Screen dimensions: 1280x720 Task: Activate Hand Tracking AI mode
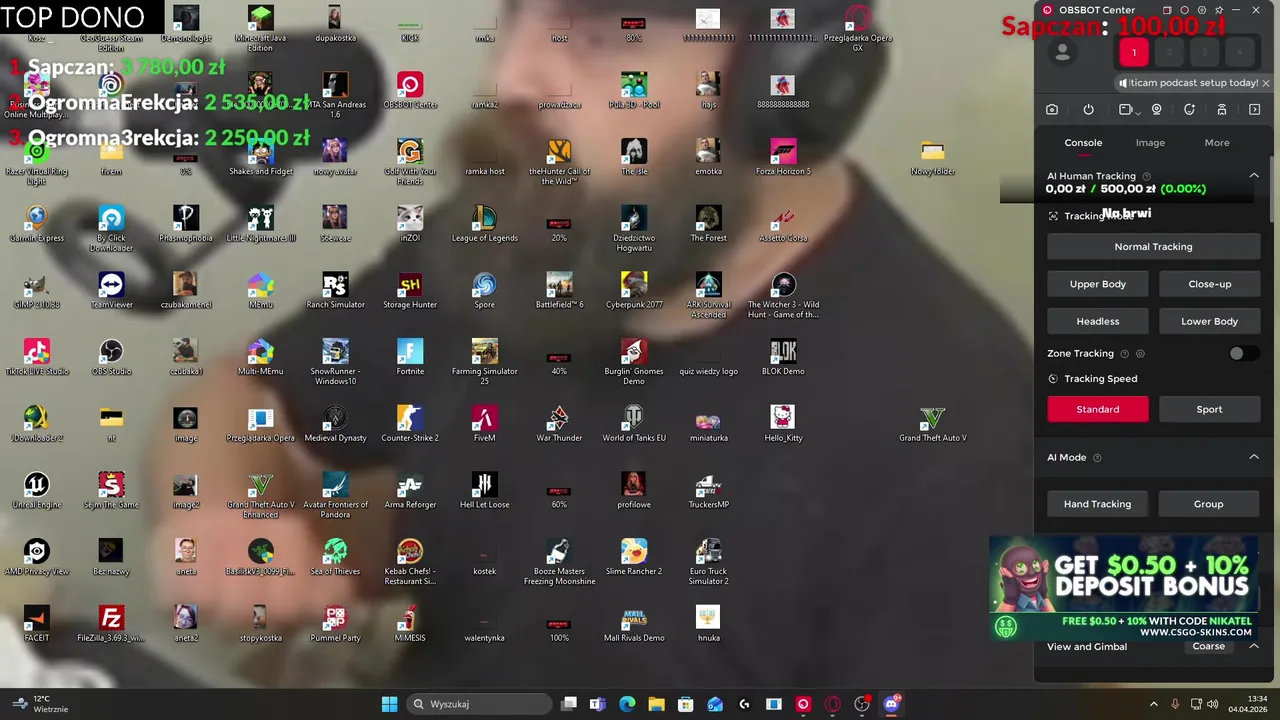(x=1098, y=504)
